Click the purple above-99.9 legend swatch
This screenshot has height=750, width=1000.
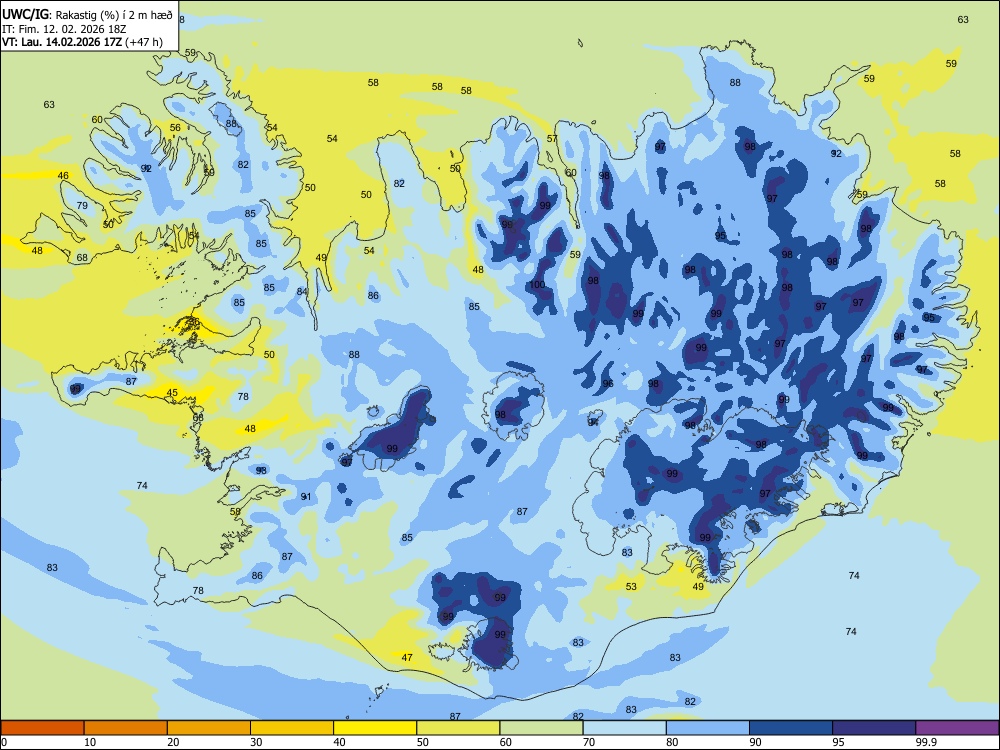957,728
